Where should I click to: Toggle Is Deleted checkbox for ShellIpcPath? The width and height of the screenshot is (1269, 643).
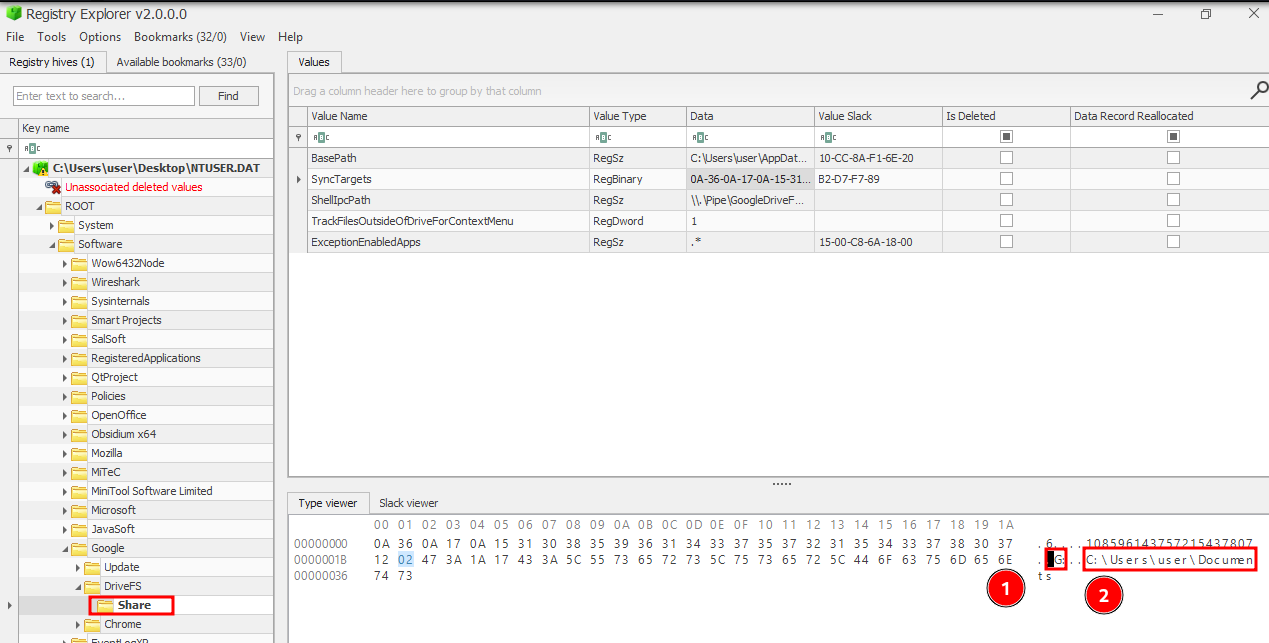pos(1006,200)
